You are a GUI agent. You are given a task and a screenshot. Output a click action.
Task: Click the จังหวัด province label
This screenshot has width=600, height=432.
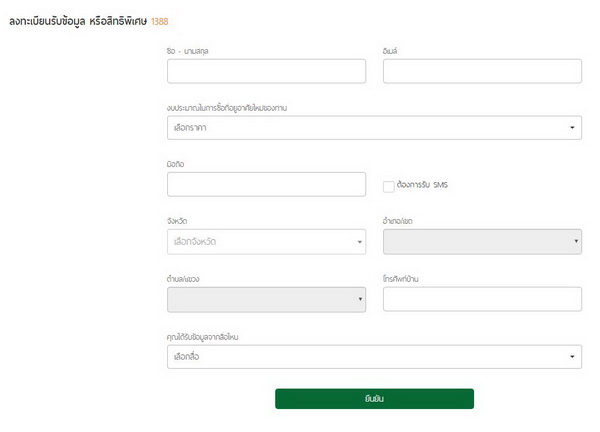(x=178, y=220)
